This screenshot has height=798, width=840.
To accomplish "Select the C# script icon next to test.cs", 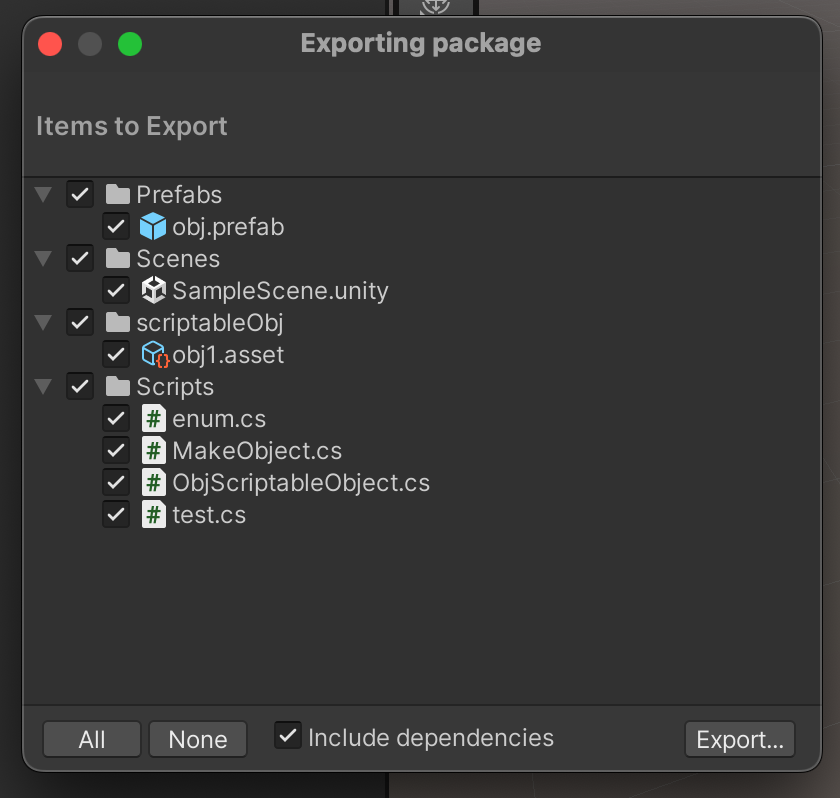I will [152, 514].
